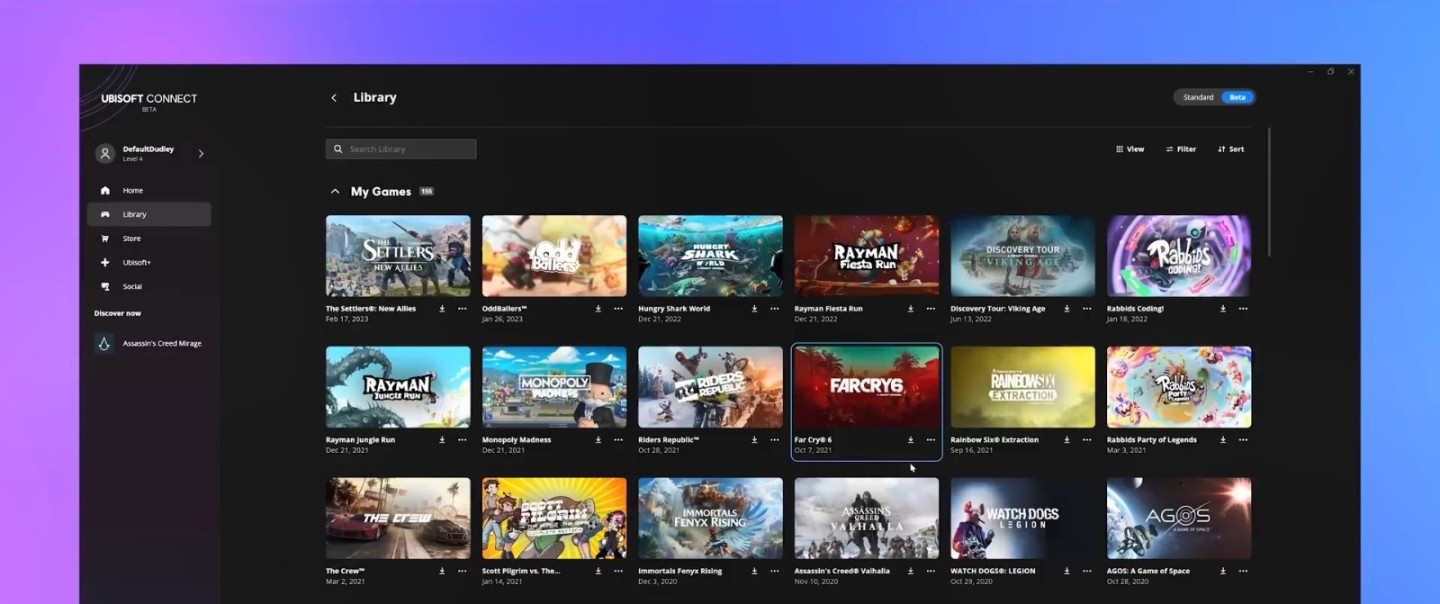1440x604 pixels.
Task: Open the View options dropdown
Action: (x=1130, y=149)
